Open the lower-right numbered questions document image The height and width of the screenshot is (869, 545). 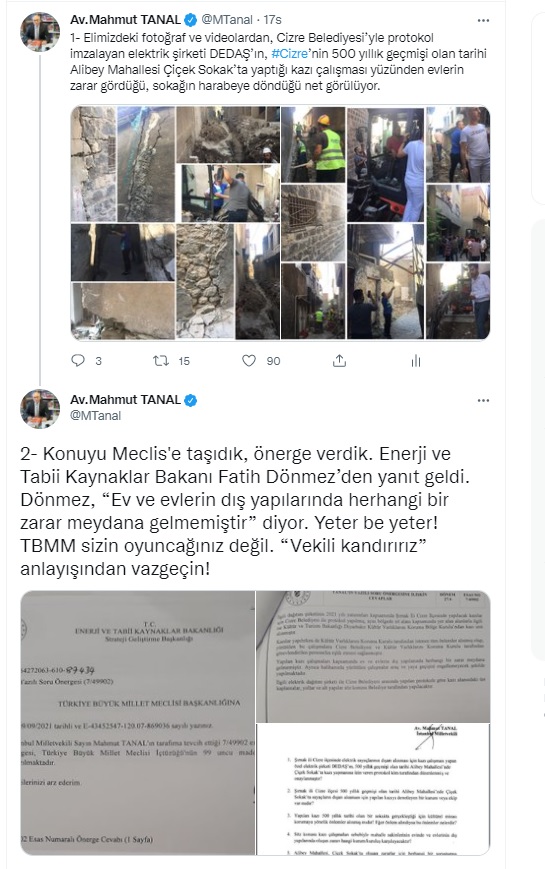373,789
